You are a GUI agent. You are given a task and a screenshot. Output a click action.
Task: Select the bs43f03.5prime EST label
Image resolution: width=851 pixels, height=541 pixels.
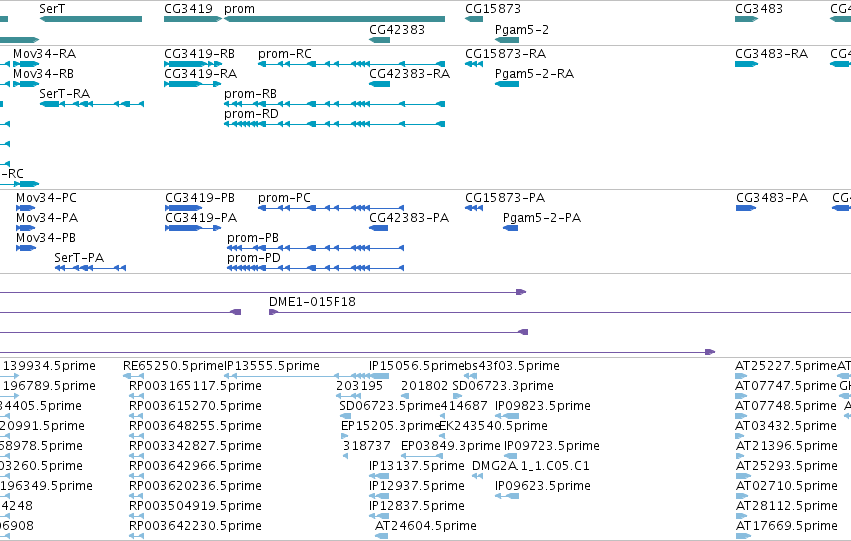pyautogui.click(x=512, y=366)
